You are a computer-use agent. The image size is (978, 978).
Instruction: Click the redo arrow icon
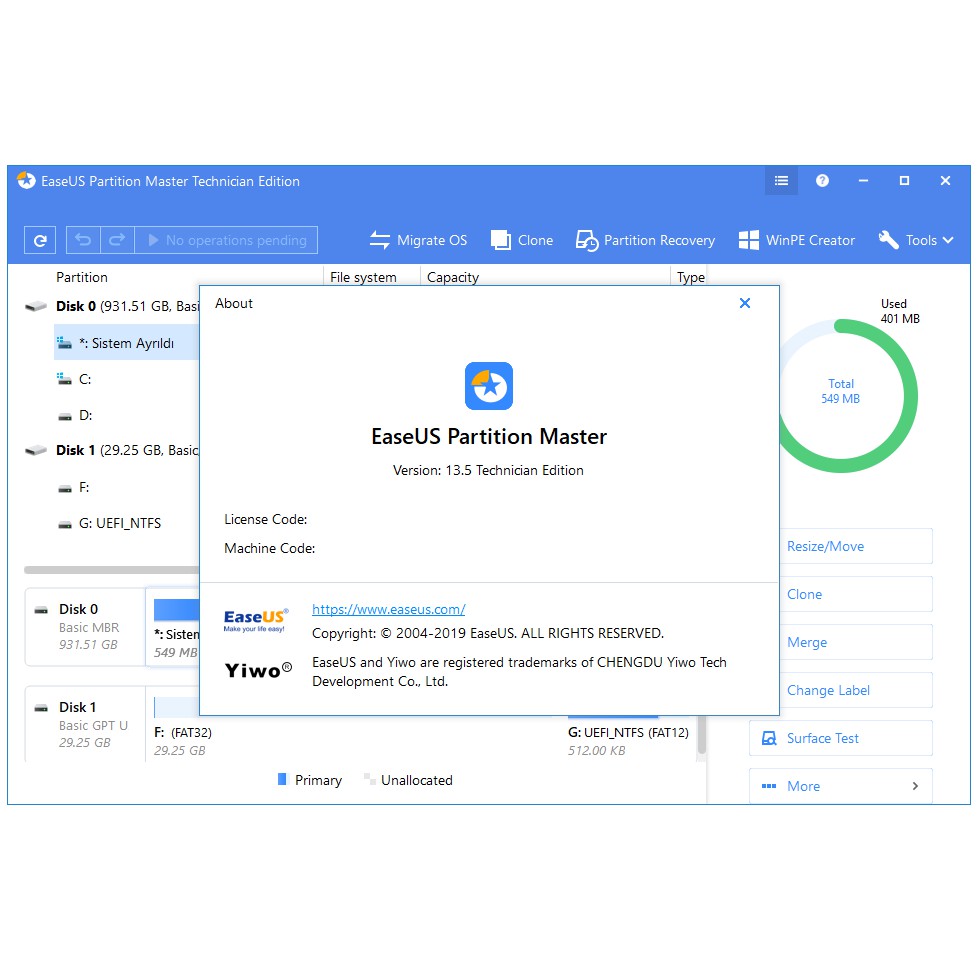(x=117, y=240)
